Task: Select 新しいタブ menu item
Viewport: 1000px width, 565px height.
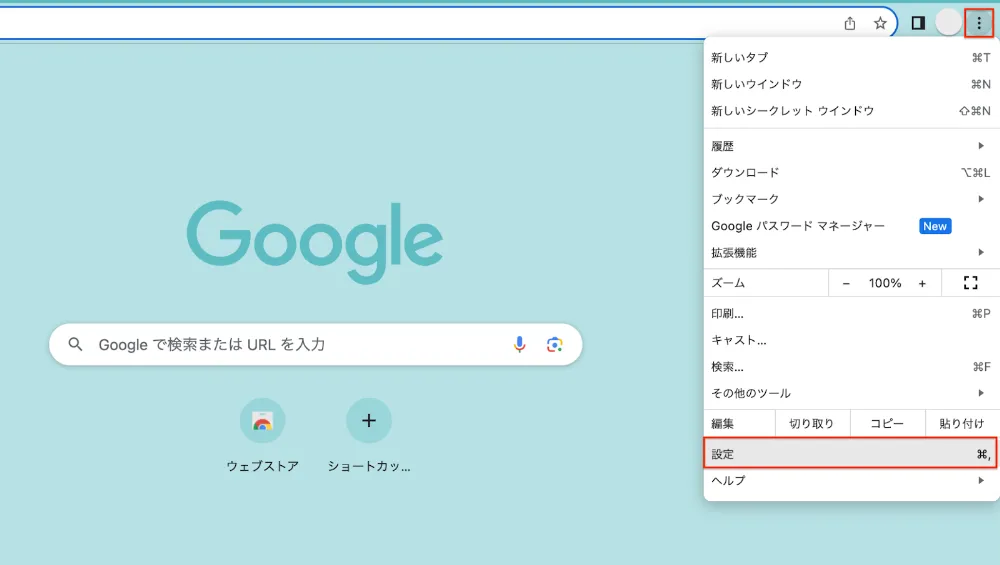Action: (851, 57)
